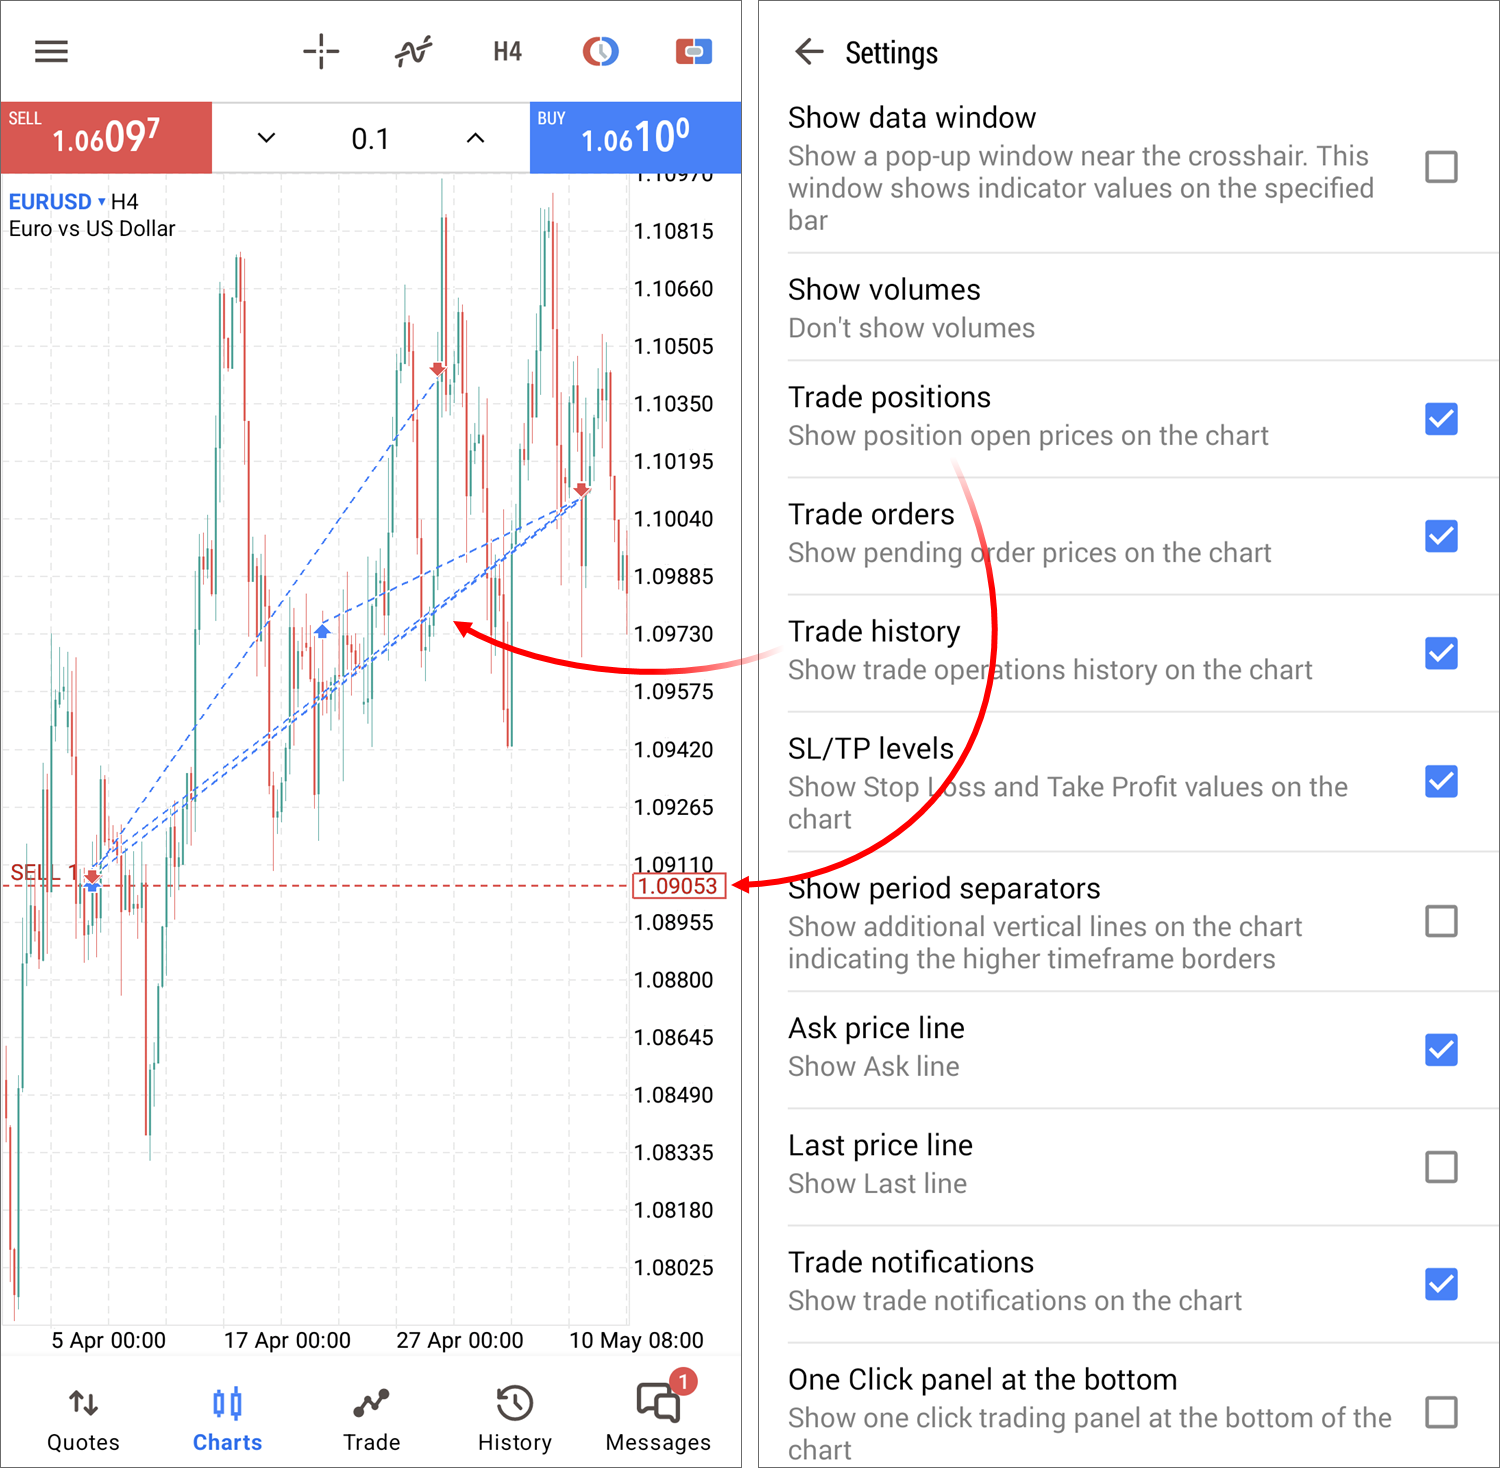Enable Show data window
This screenshot has width=1500, height=1468.
click(x=1441, y=168)
